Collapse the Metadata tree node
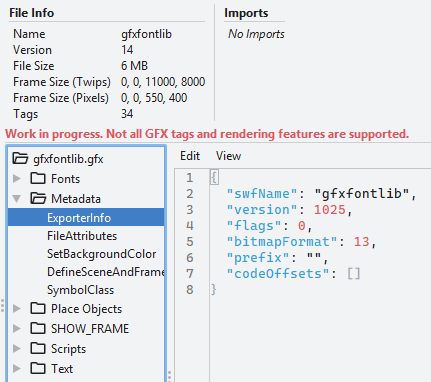This screenshot has width=431, height=382. tap(17, 199)
